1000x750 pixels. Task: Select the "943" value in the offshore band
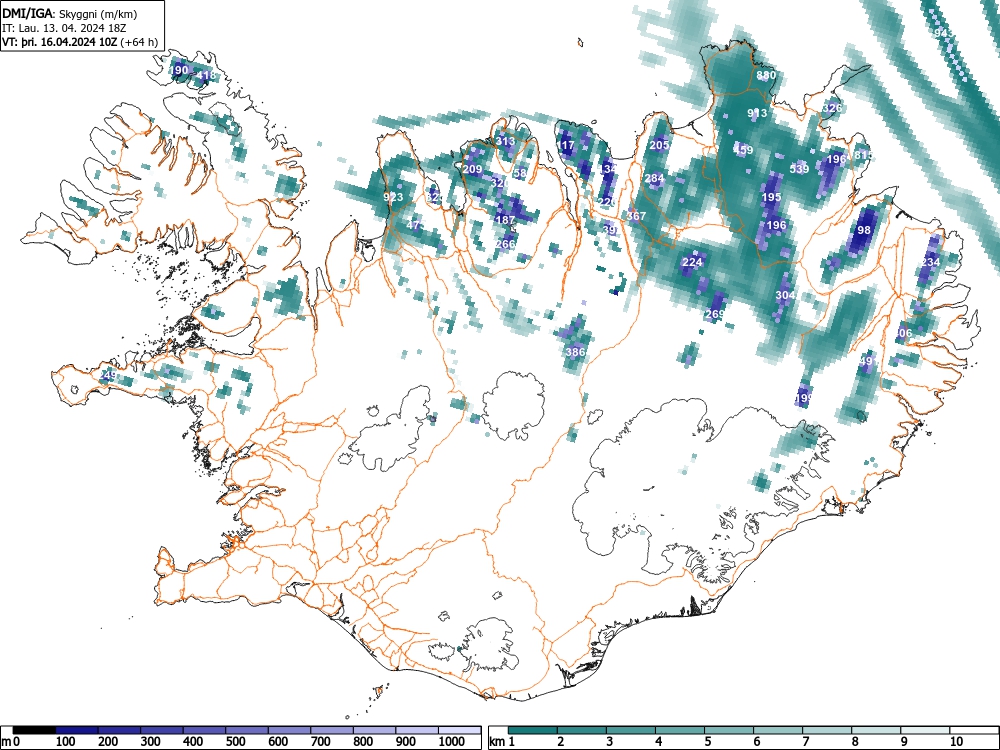click(944, 33)
